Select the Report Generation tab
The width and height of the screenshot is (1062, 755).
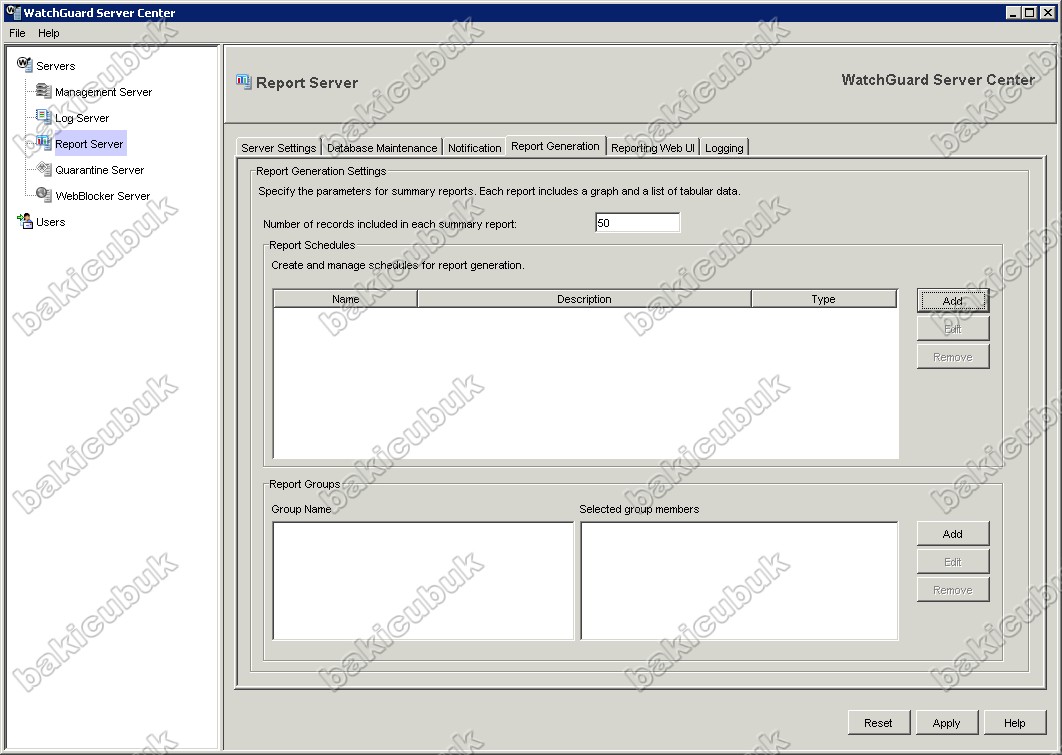555,146
